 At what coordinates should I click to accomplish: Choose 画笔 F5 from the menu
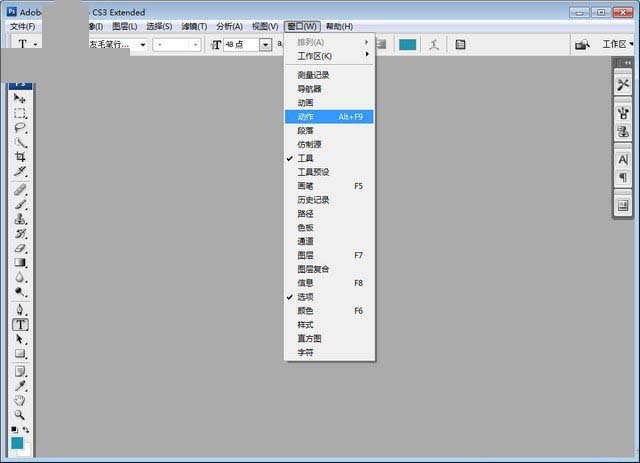tap(329, 186)
